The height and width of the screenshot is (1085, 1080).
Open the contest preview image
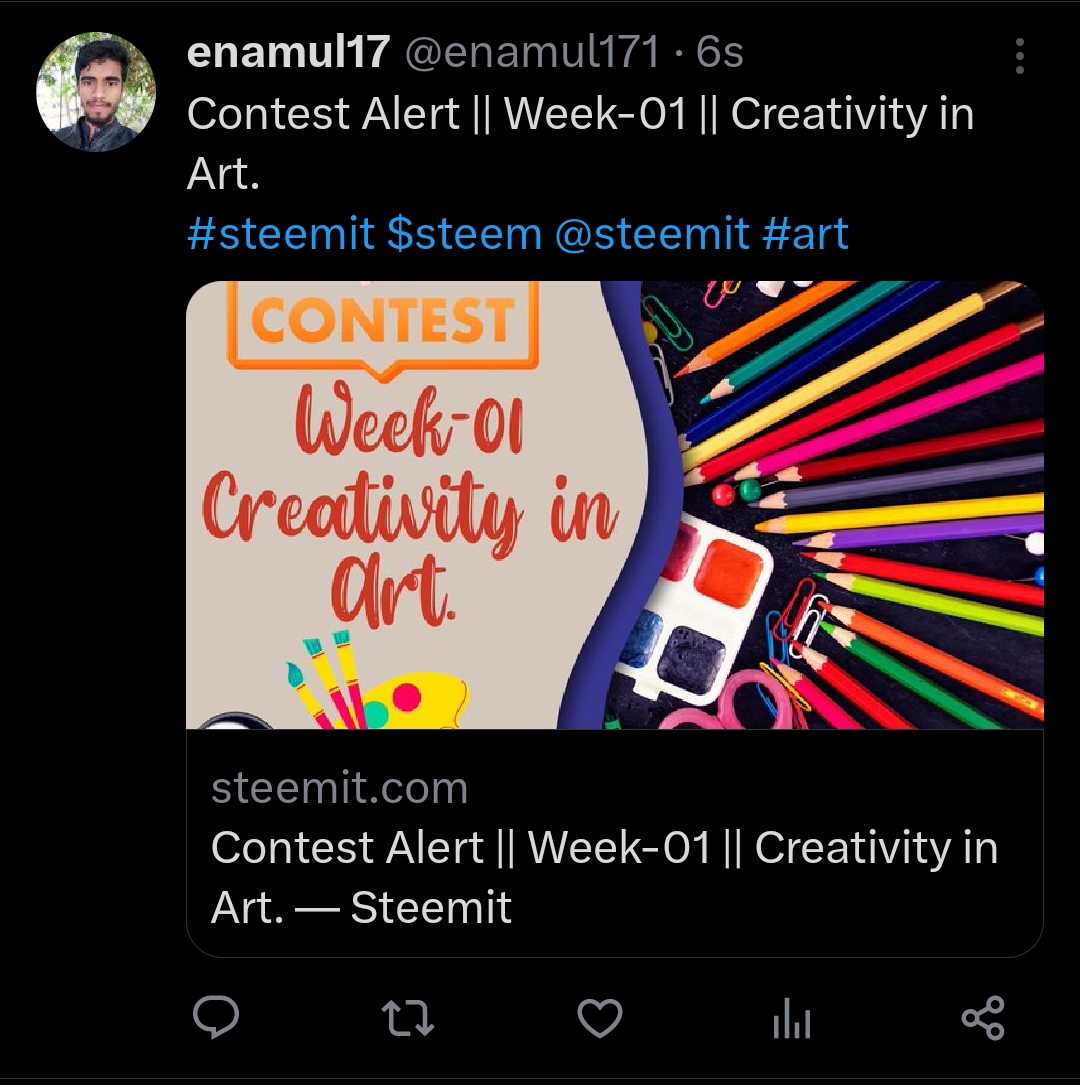point(614,504)
